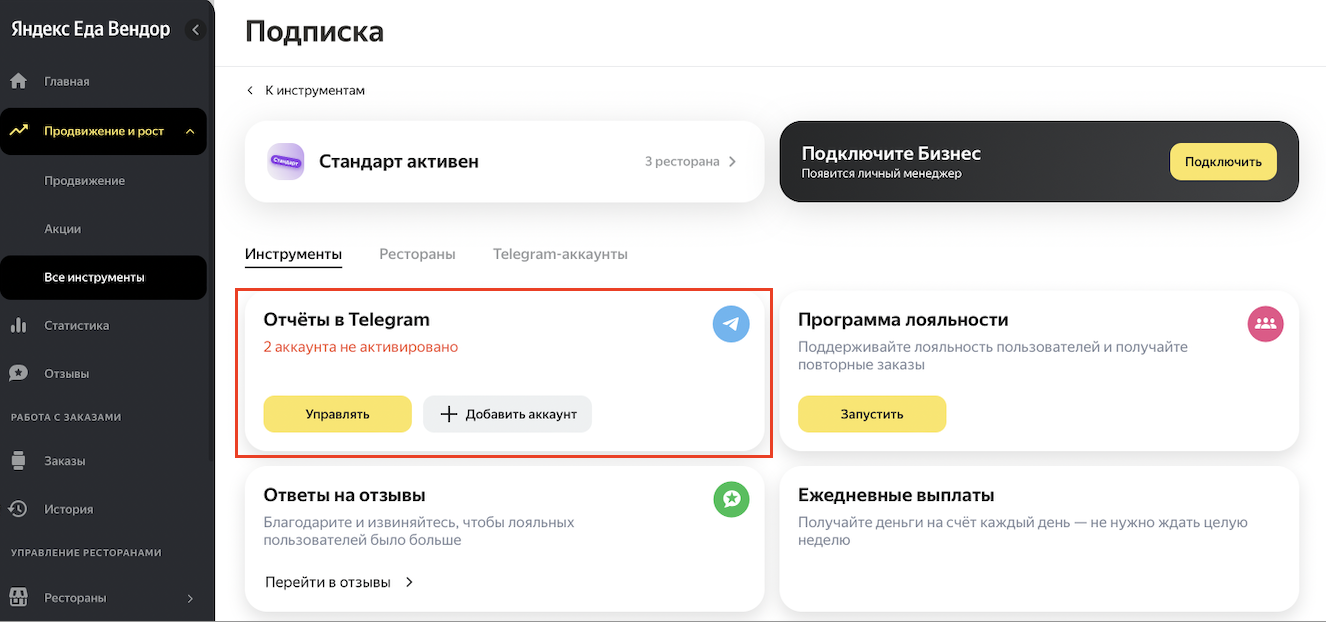Click the Подключить button
Viewport: 1326px width, 622px height.
pos(1223,161)
